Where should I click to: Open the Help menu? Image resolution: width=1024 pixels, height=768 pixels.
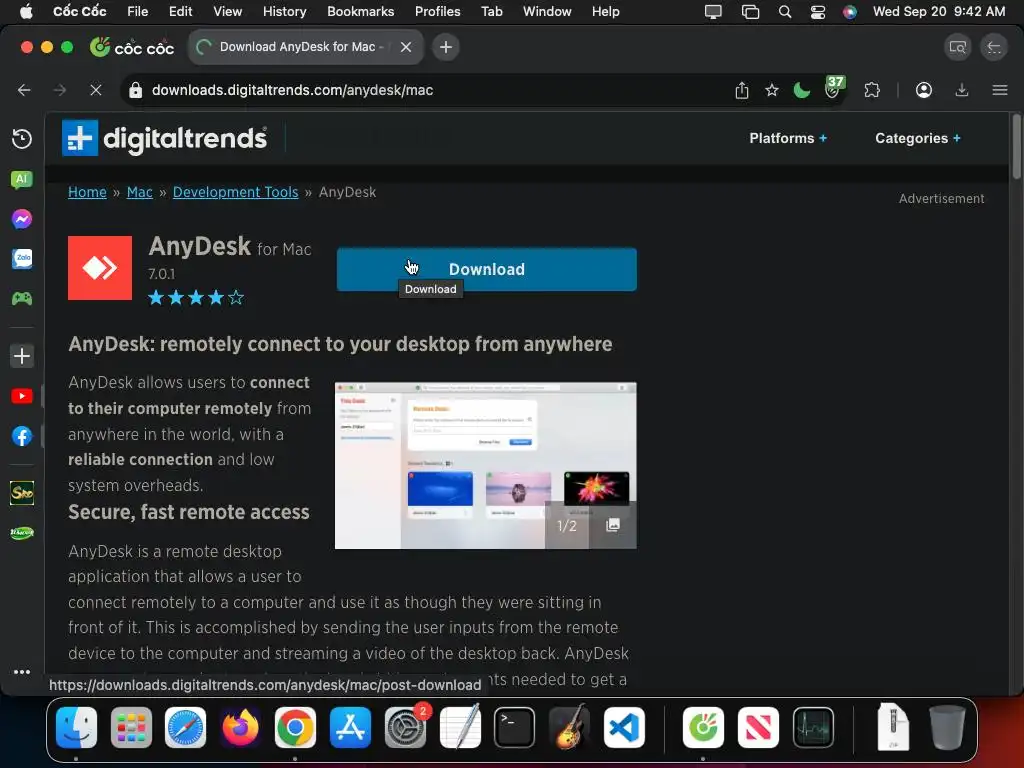pyautogui.click(x=605, y=11)
